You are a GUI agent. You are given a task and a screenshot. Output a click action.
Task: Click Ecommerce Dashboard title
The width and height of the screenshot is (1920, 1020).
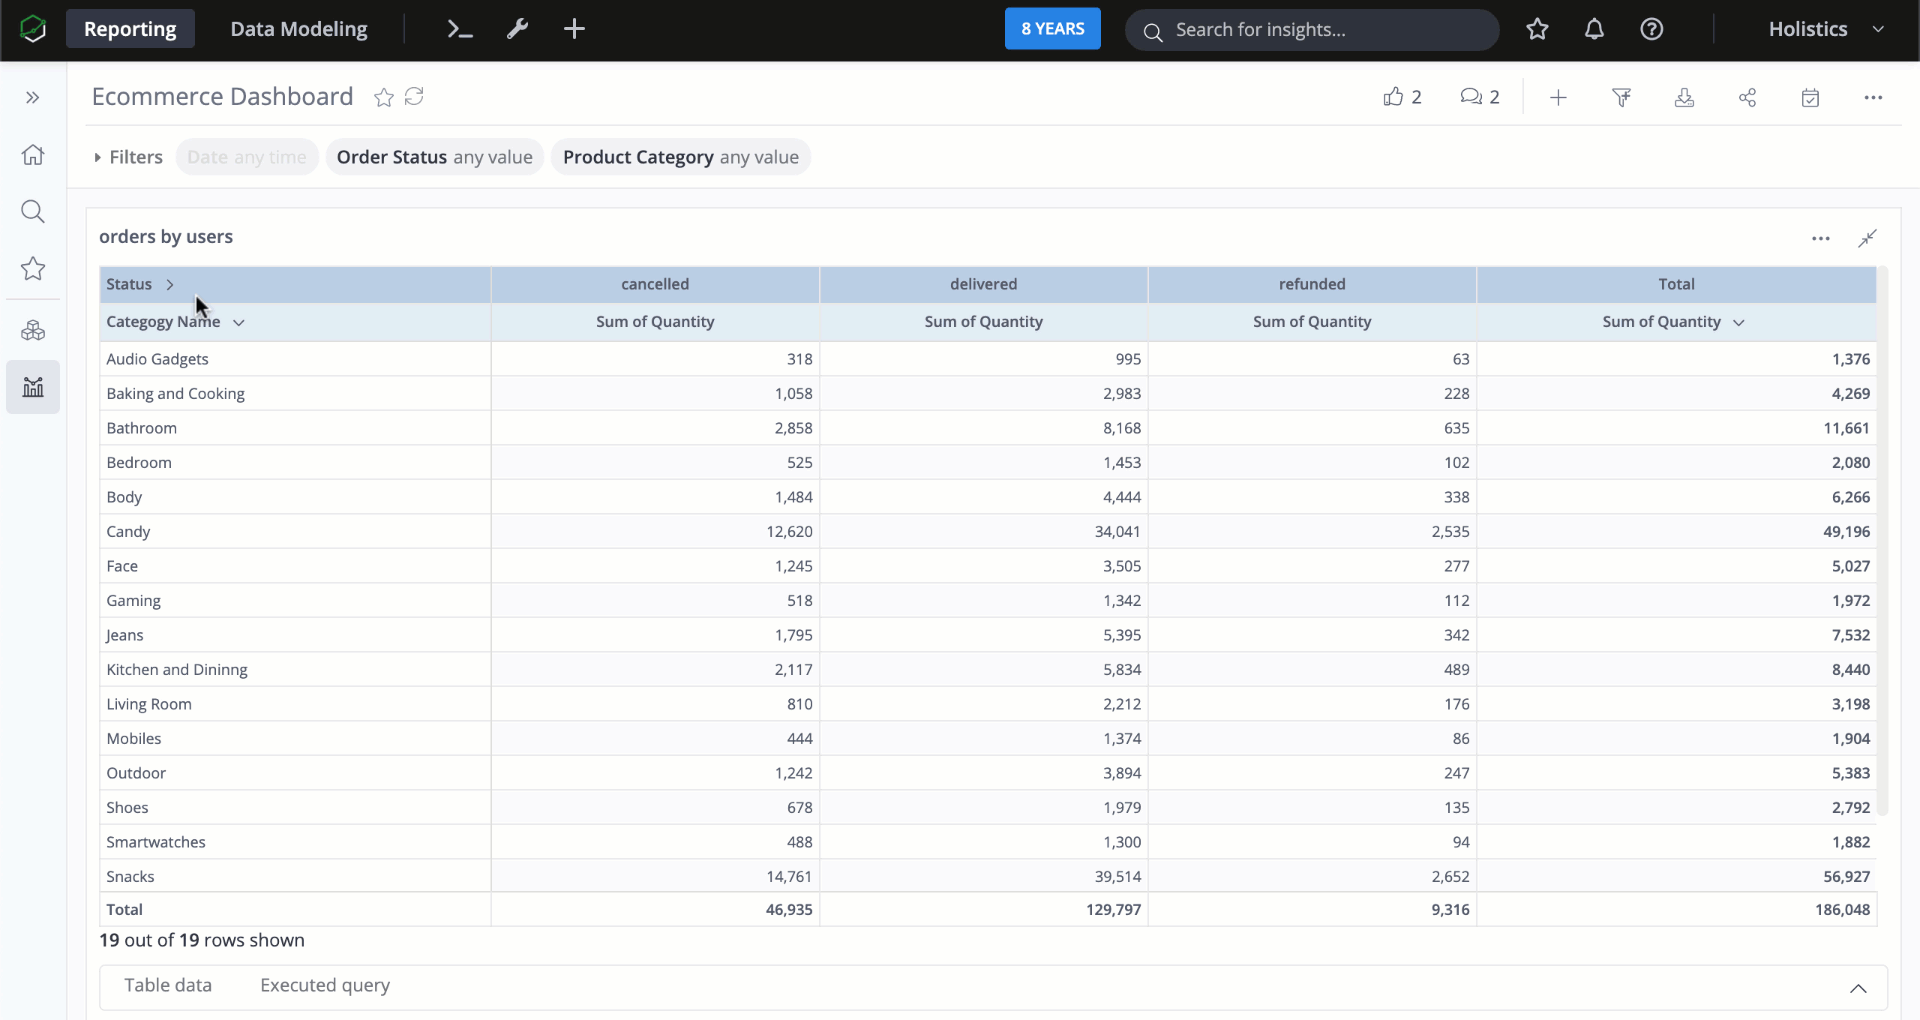pyautogui.click(x=222, y=96)
